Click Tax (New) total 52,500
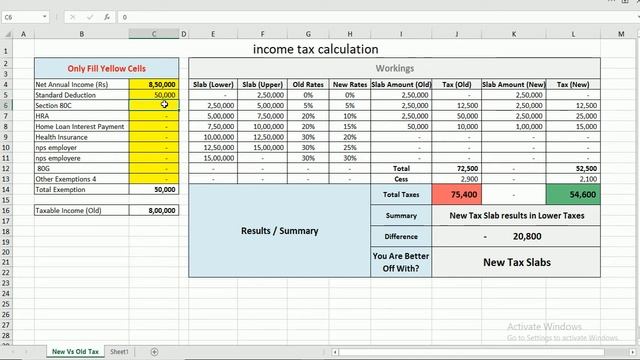Screen dimensions: 640x360 pos(573,168)
